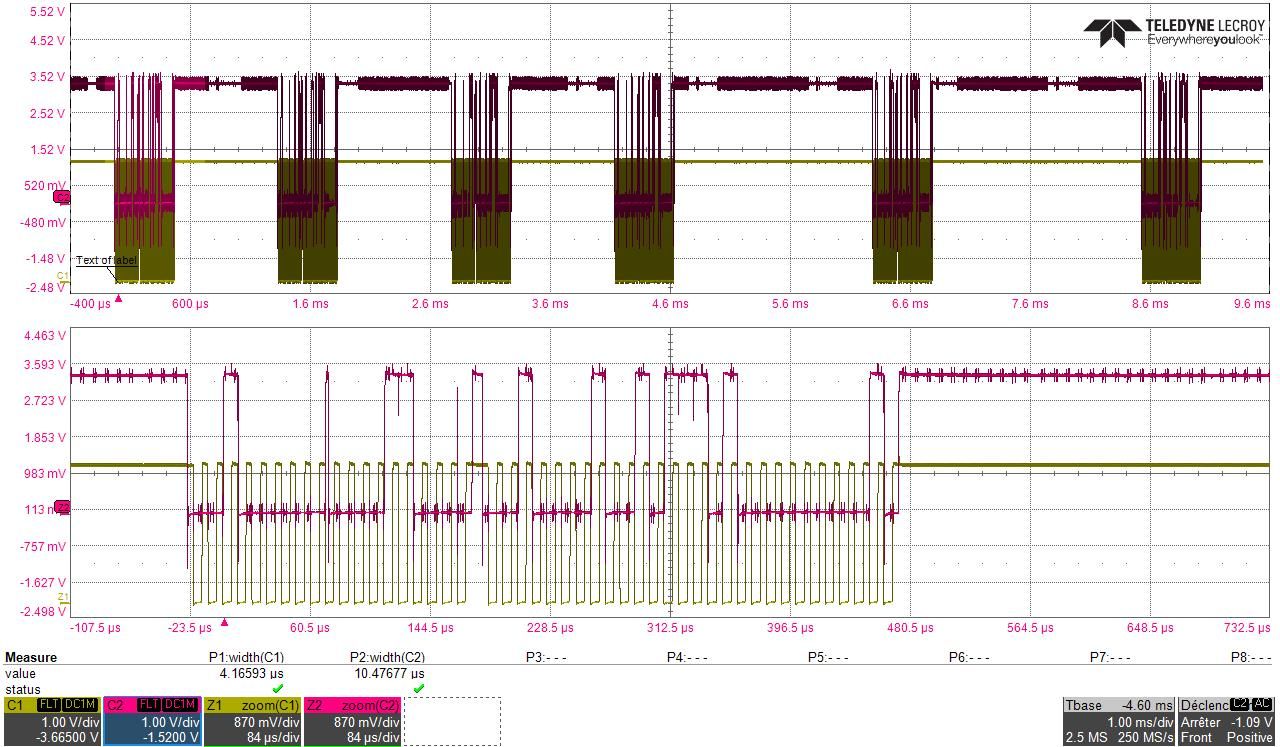Select the 'Text of label' annotation
The image size is (1280, 747).
(x=106, y=260)
